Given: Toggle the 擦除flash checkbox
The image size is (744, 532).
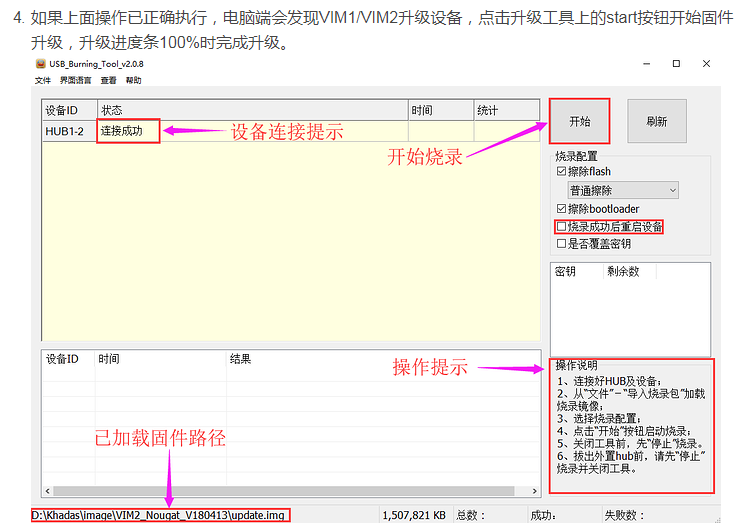Looking at the screenshot, I should pos(561,171).
